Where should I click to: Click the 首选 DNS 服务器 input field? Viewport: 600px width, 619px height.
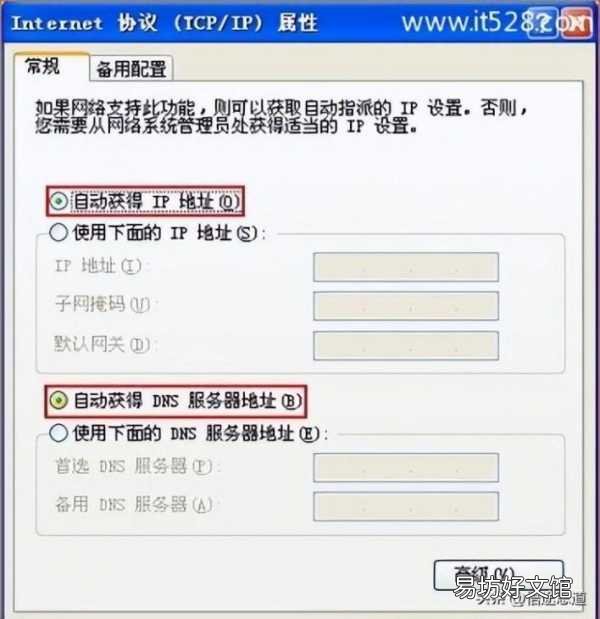[x=406, y=467]
